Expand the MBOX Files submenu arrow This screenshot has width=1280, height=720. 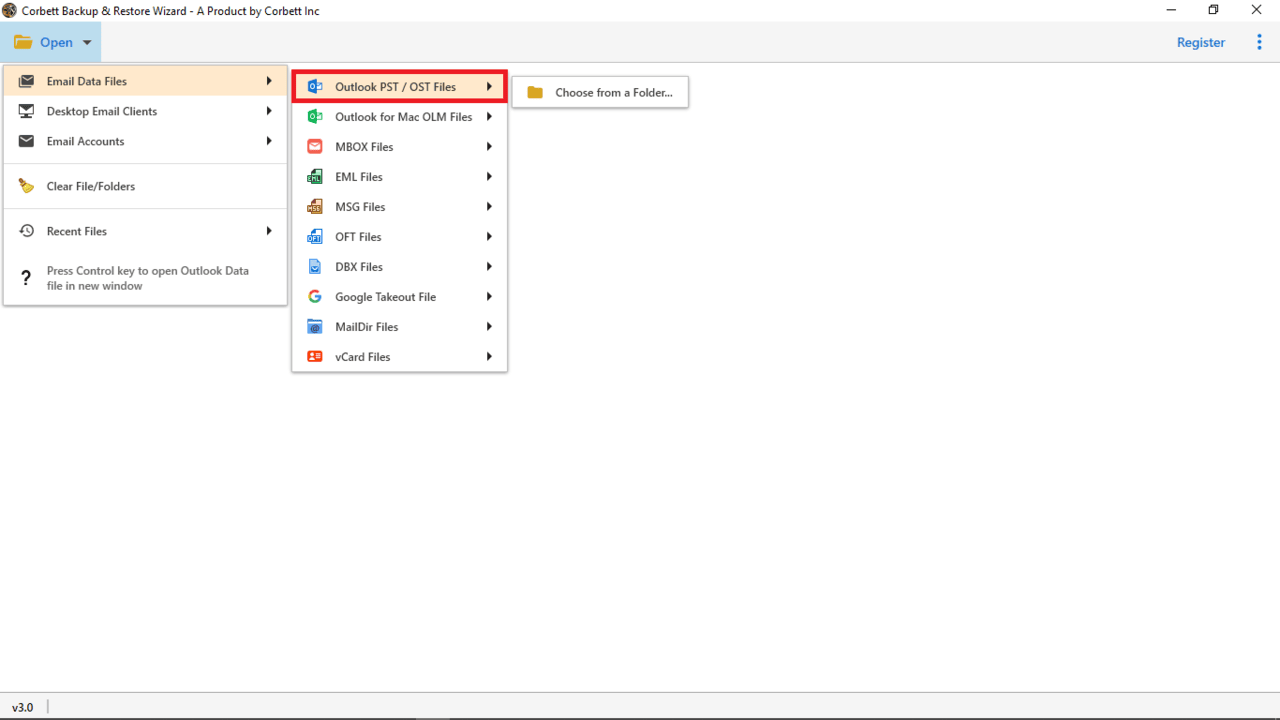coord(489,147)
